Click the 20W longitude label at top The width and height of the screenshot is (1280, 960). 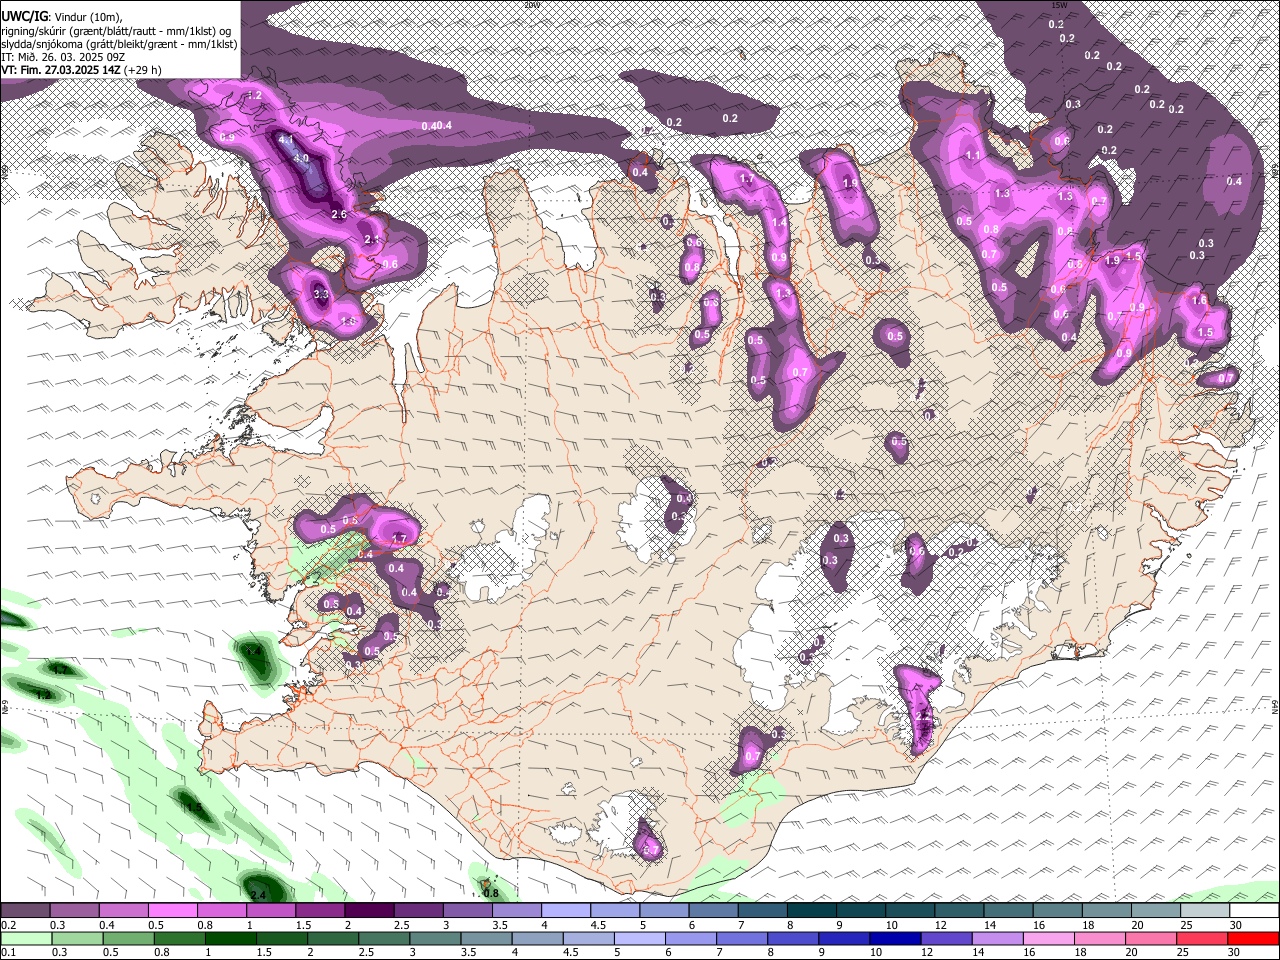(x=533, y=4)
